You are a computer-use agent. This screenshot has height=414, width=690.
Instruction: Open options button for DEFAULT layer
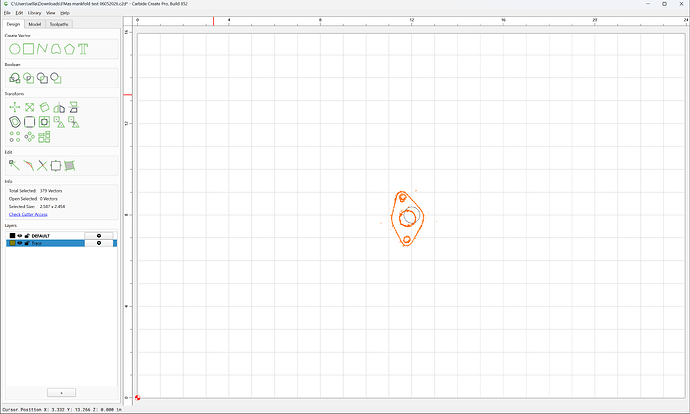coord(99,236)
